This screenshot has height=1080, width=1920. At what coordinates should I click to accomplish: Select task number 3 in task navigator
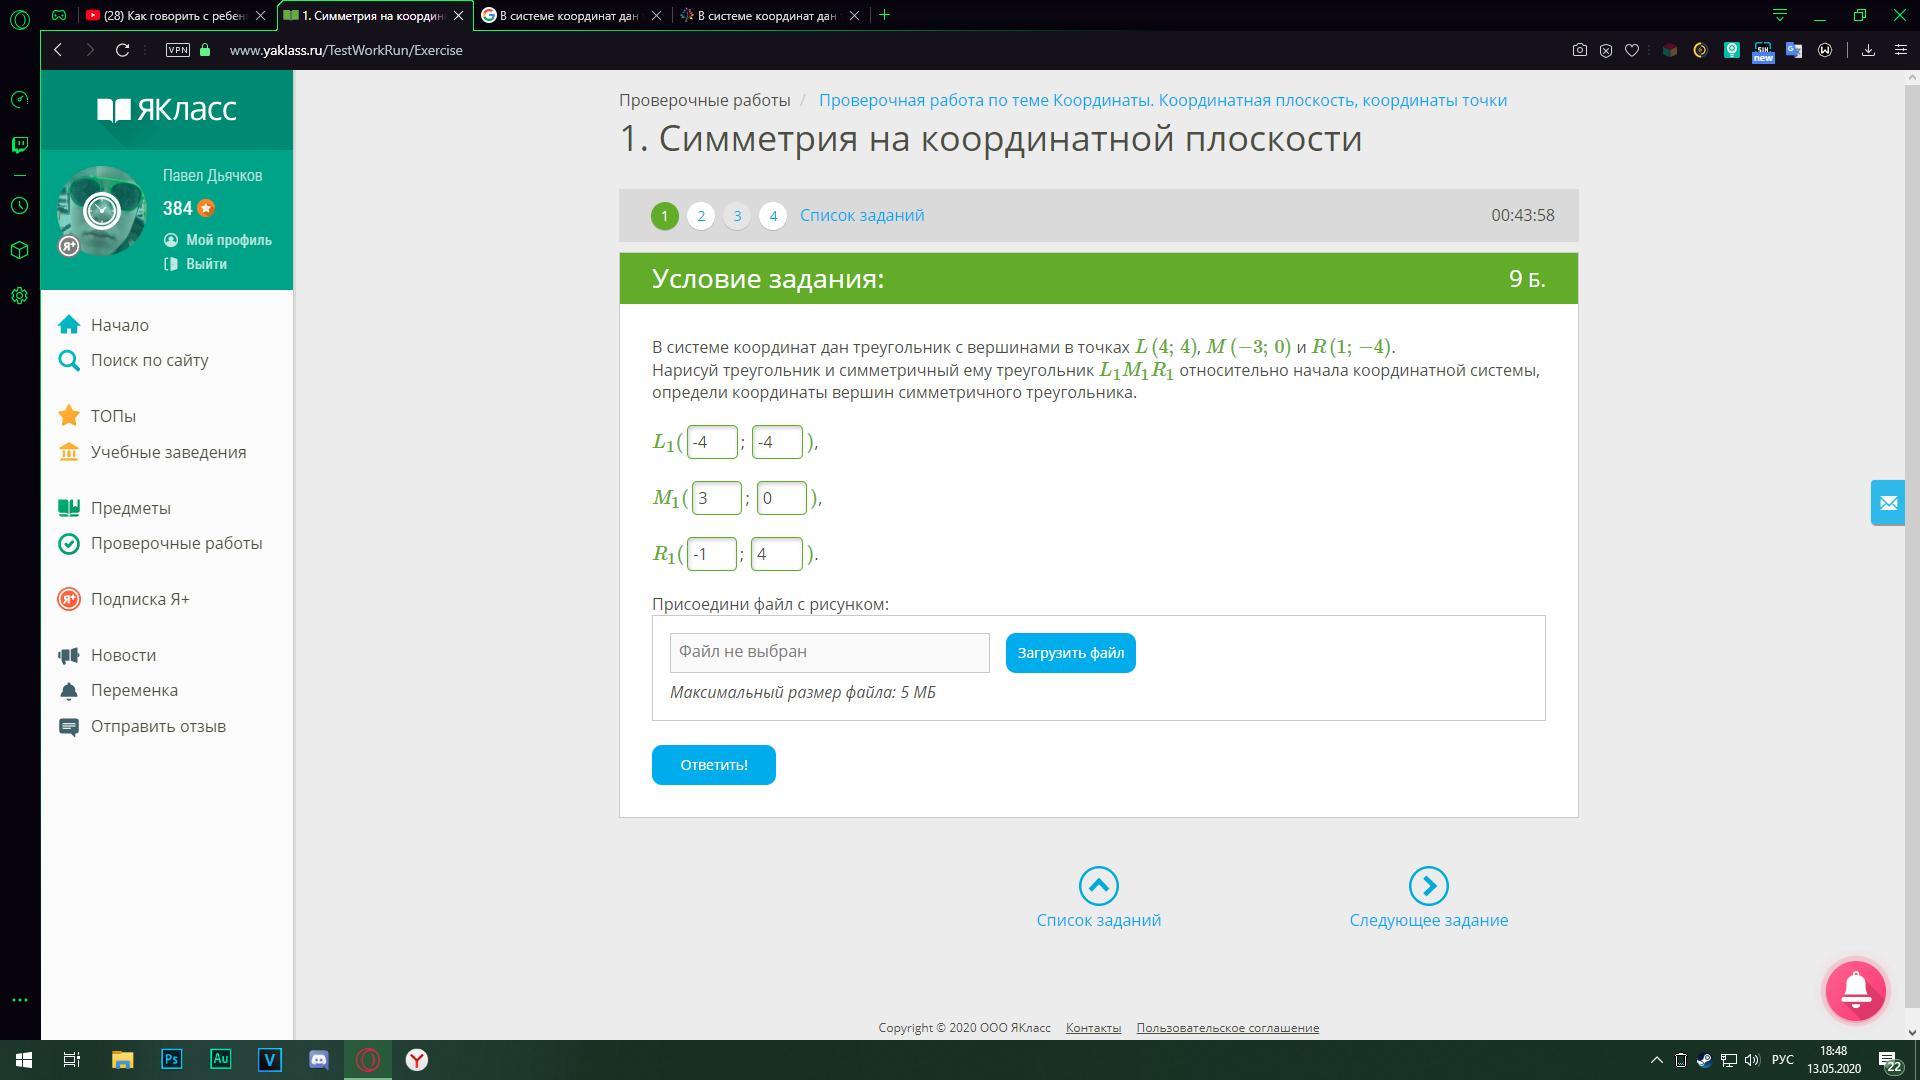(737, 216)
